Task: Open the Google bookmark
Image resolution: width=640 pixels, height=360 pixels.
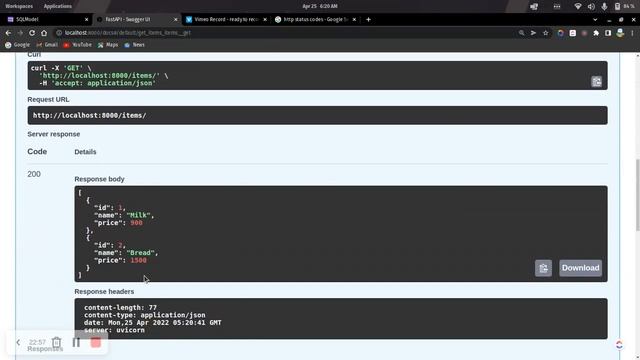Action: (x=18, y=45)
